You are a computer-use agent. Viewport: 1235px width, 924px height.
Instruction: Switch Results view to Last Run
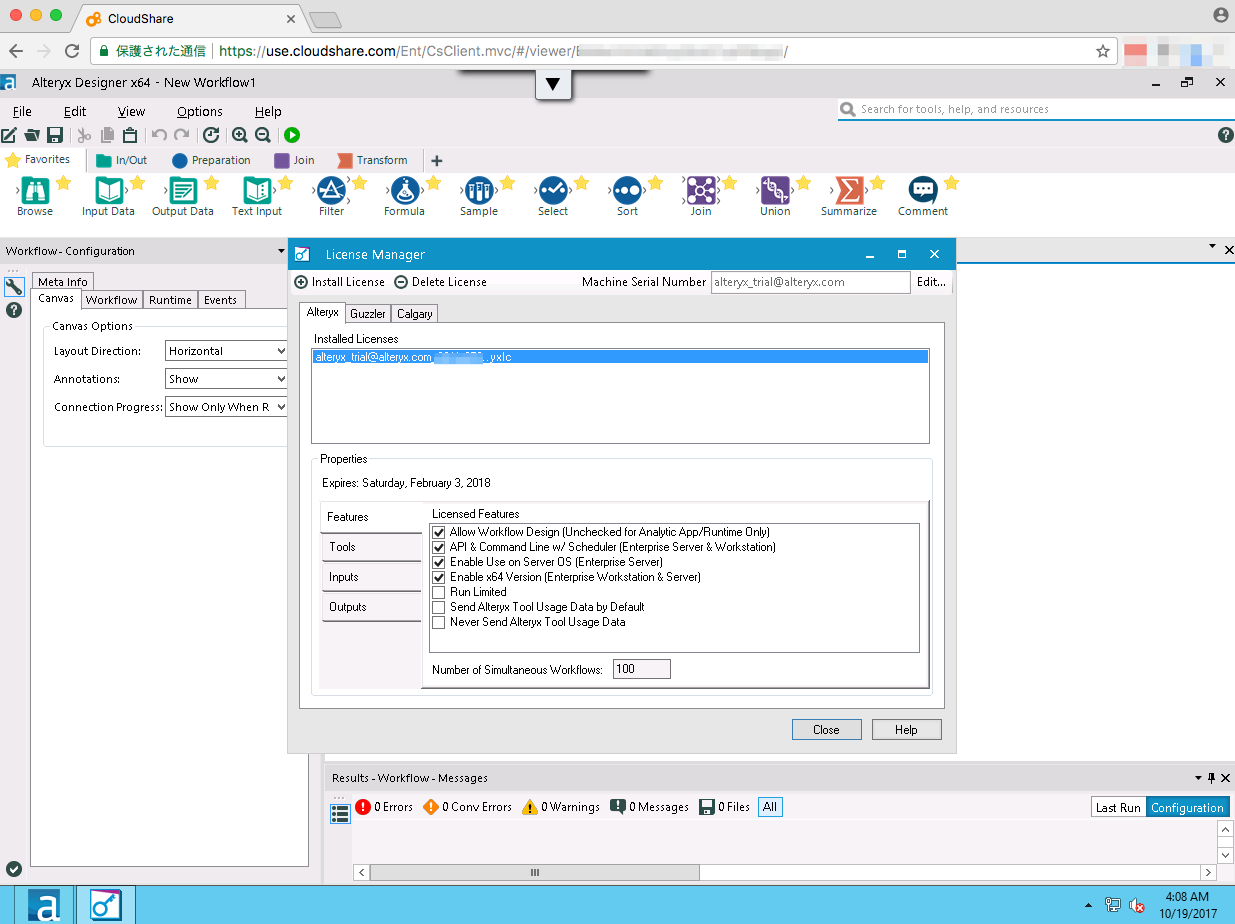coord(1118,808)
